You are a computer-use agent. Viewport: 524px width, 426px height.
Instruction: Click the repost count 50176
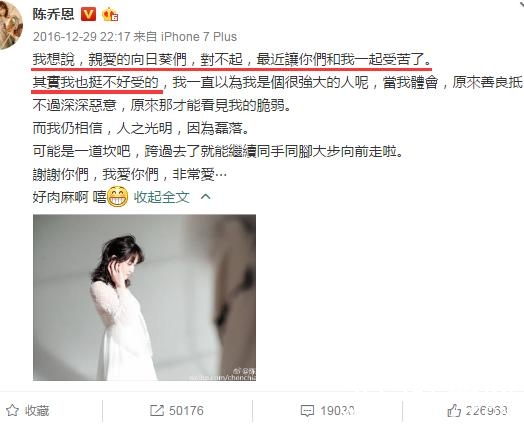pyautogui.click(x=186, y=411)
